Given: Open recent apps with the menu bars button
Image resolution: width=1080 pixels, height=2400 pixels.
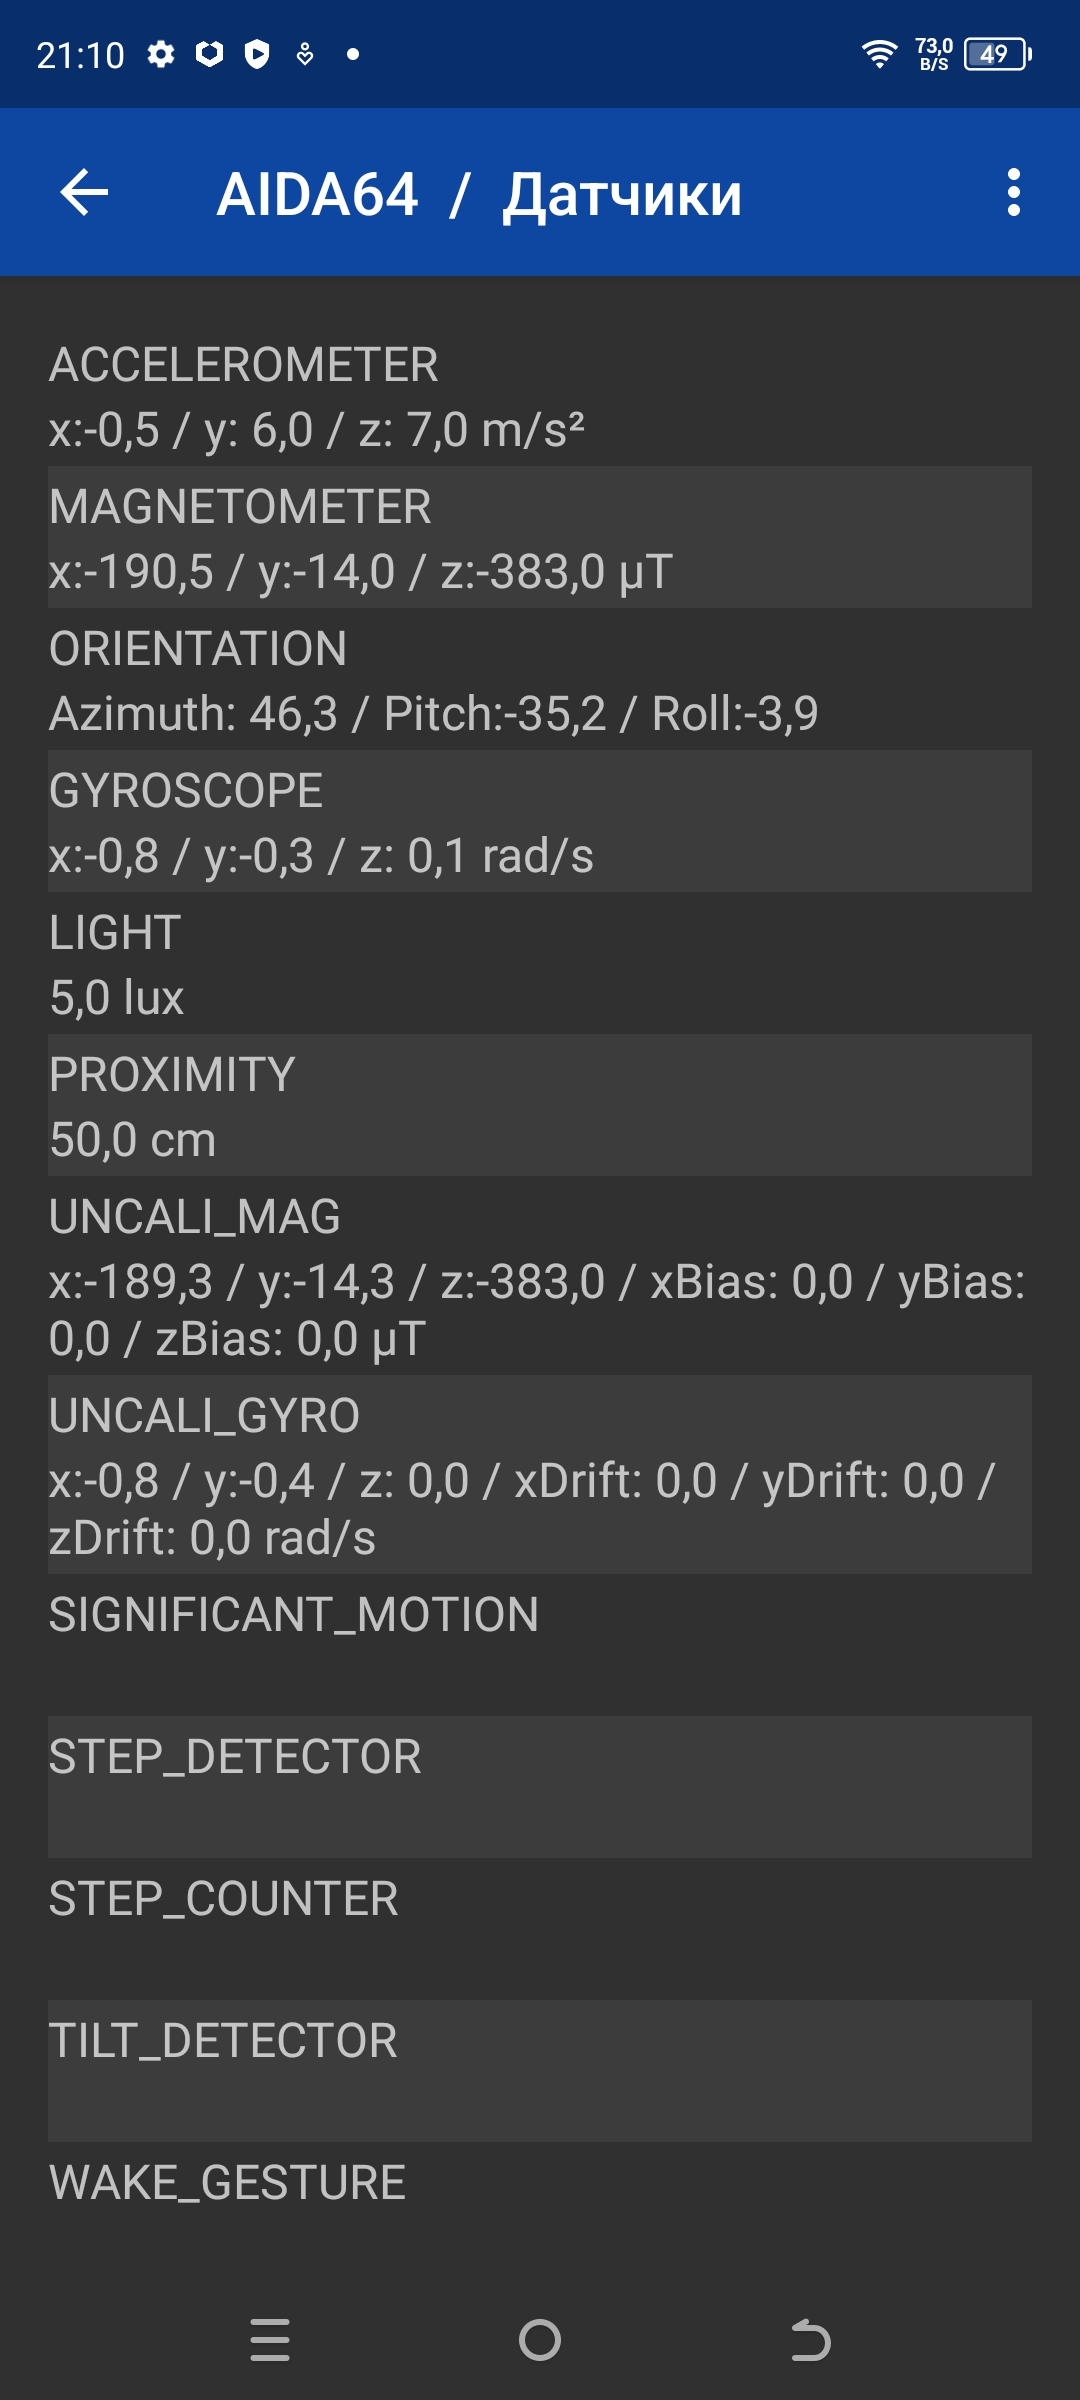Looking at the screenshot, I should pyautogui.click(x=270, y=2340).
